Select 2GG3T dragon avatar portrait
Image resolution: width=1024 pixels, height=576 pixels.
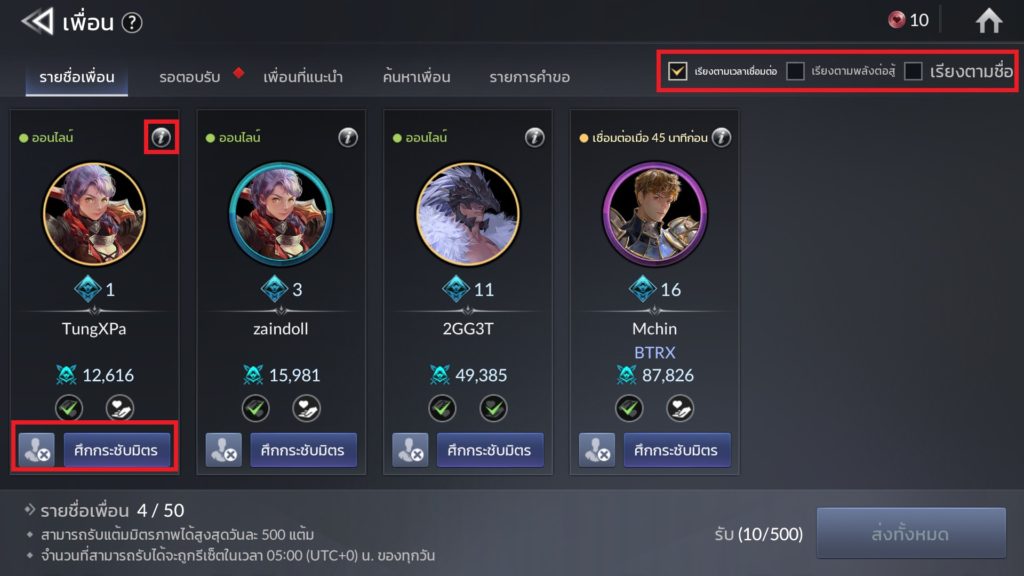pyautogui.click(x=468, y=214)
